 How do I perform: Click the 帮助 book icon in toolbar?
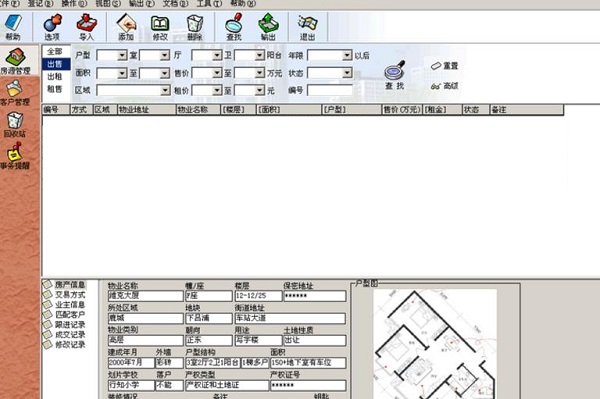13,26
